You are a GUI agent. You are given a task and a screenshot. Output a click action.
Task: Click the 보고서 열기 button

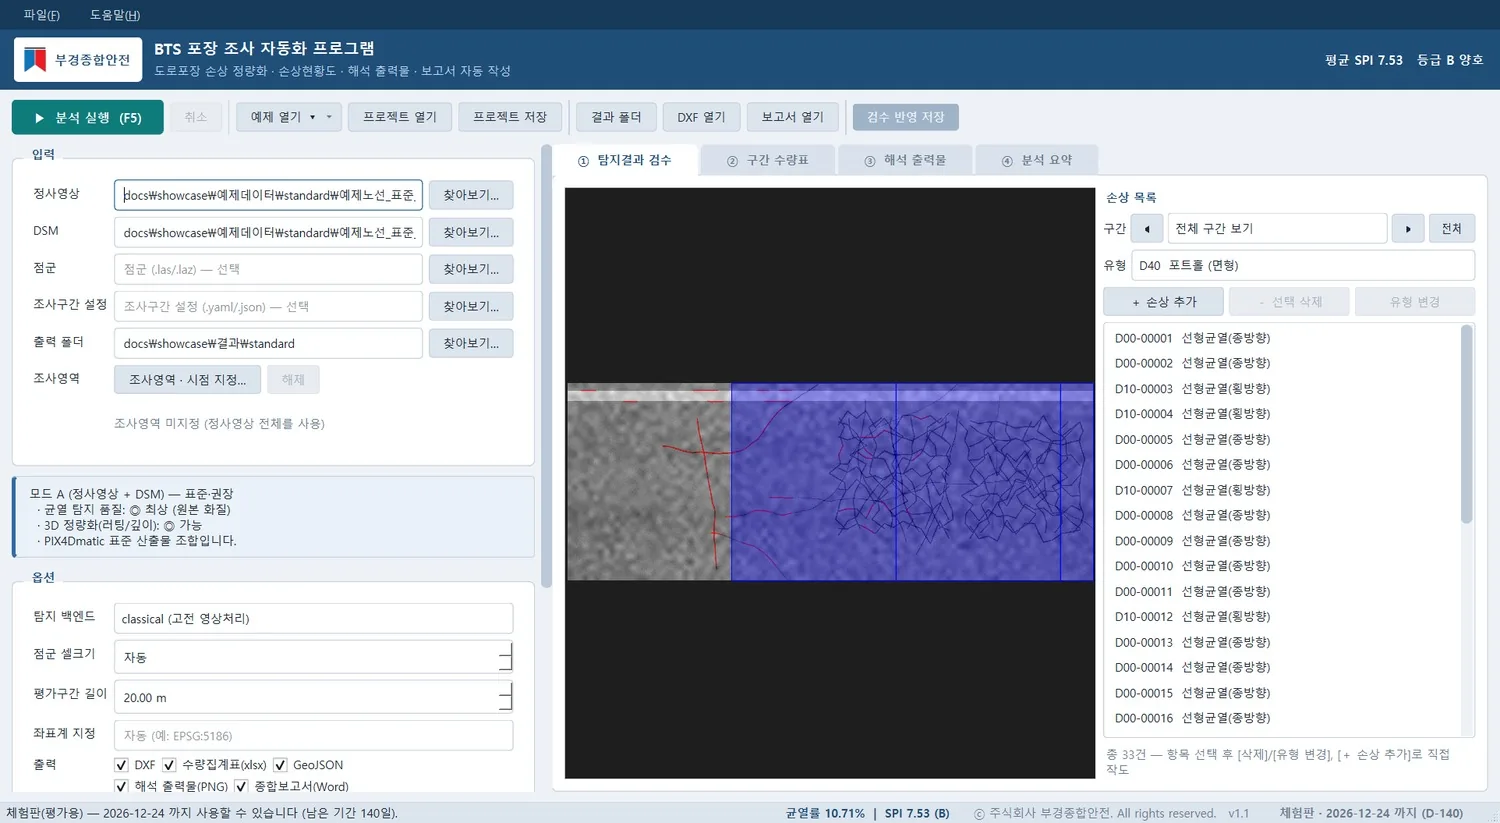point(793,117)
